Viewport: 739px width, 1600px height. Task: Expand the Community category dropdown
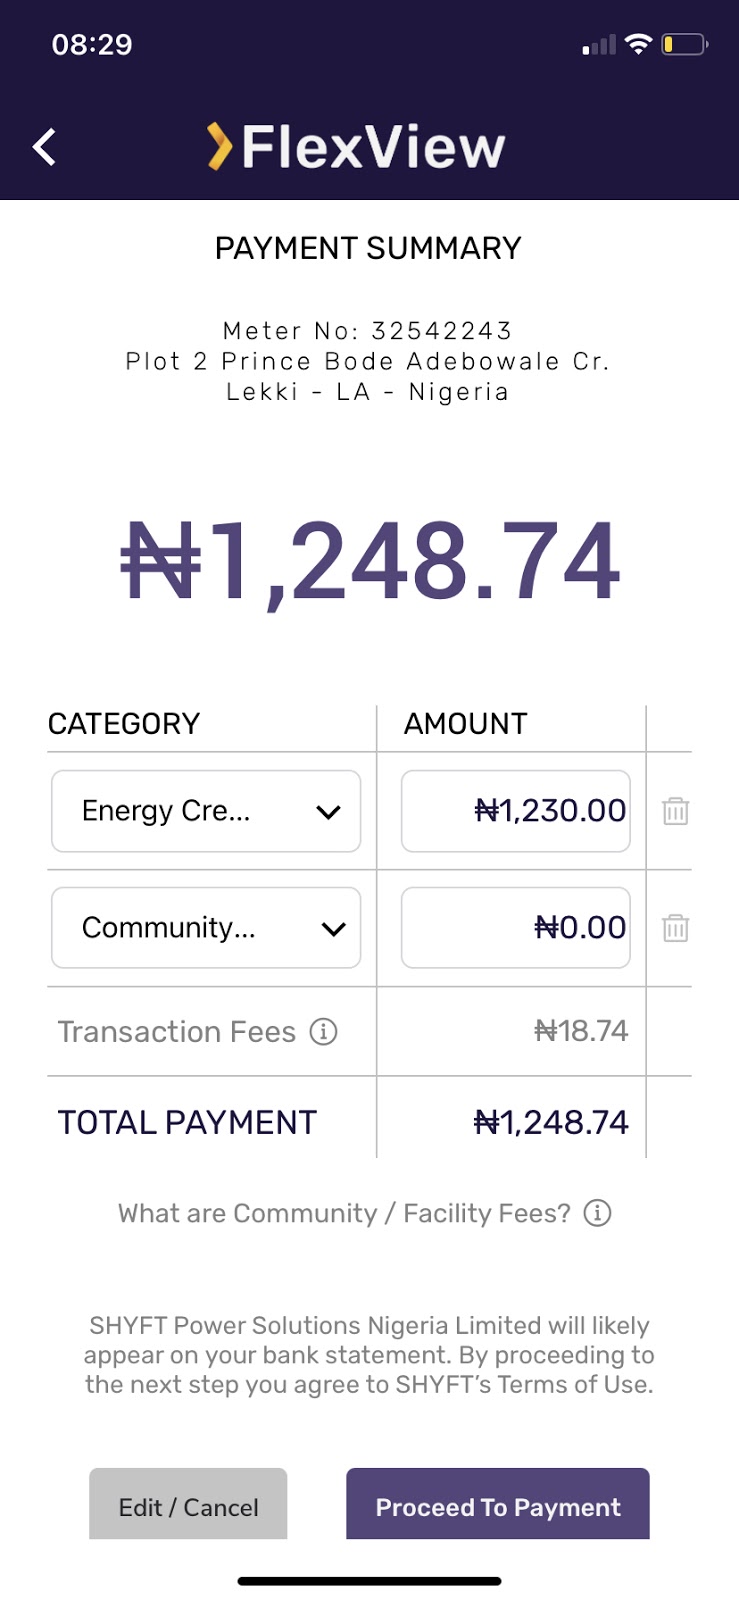click(206, 928)
